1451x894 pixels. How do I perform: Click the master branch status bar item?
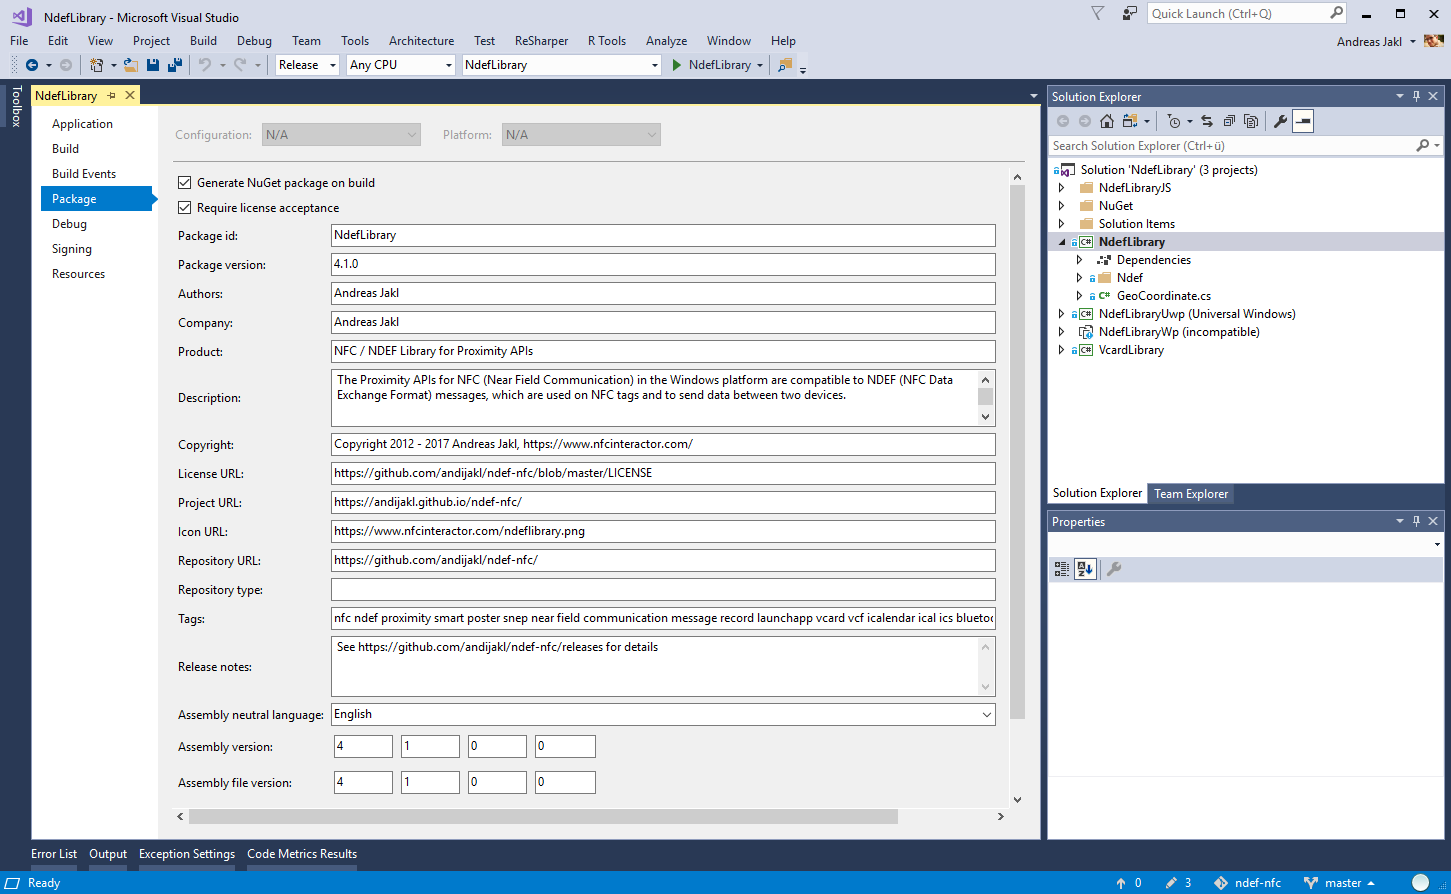coord(1340,883)
